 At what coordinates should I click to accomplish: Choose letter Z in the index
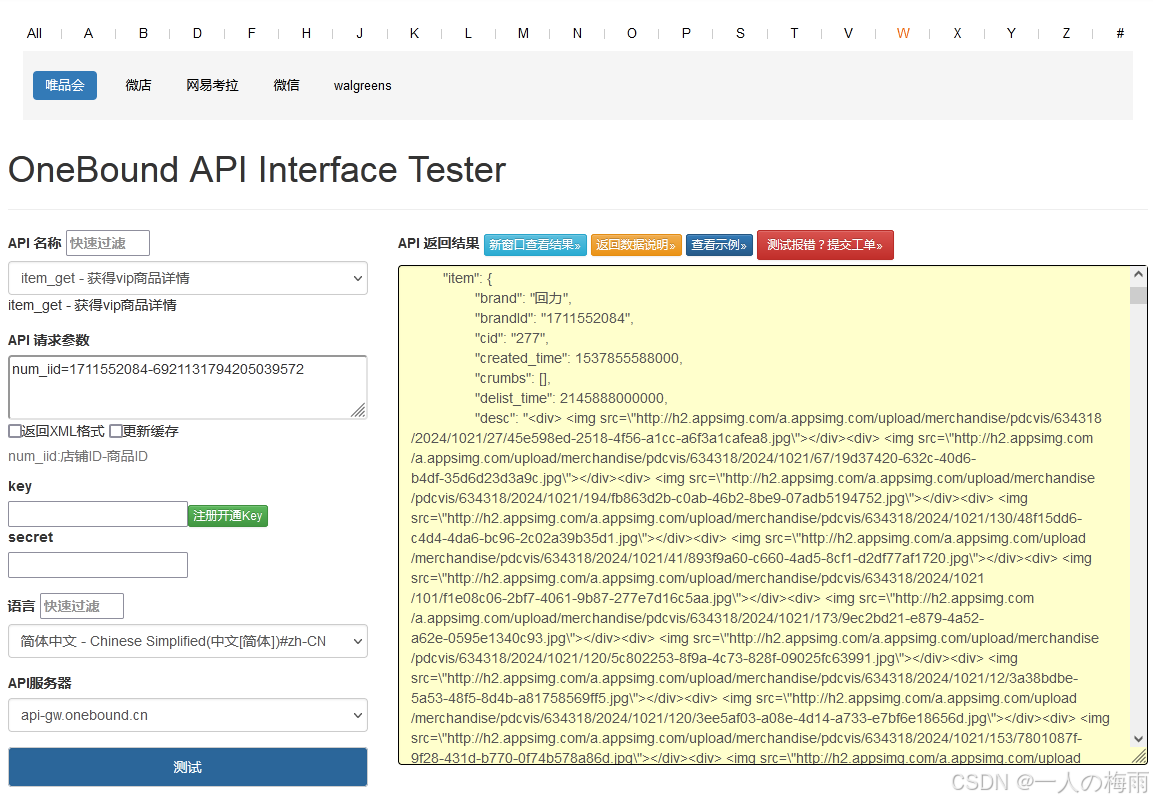(1065, 33)
